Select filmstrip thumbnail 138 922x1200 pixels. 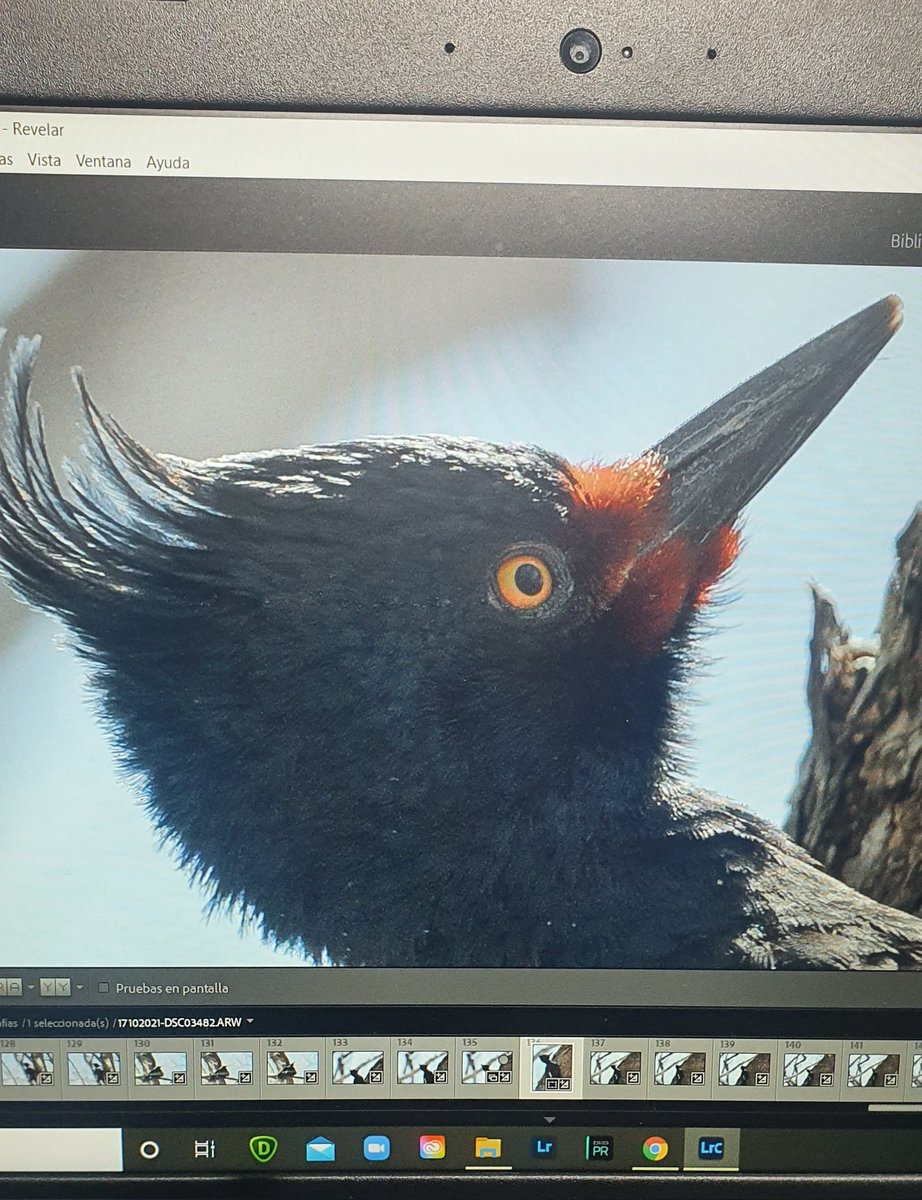[x=680, y=1068]
